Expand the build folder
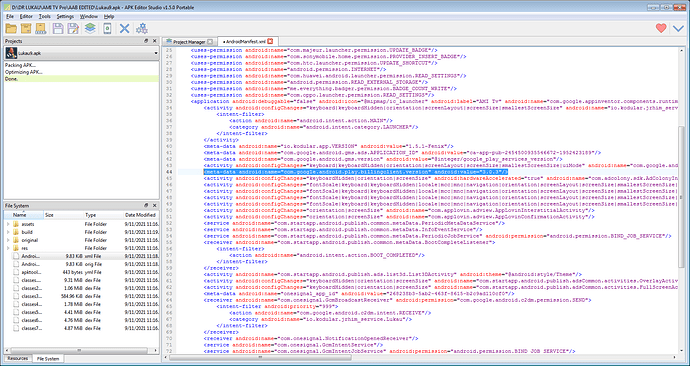The height and width of the screenshot is (366, 690). point(7,232)
